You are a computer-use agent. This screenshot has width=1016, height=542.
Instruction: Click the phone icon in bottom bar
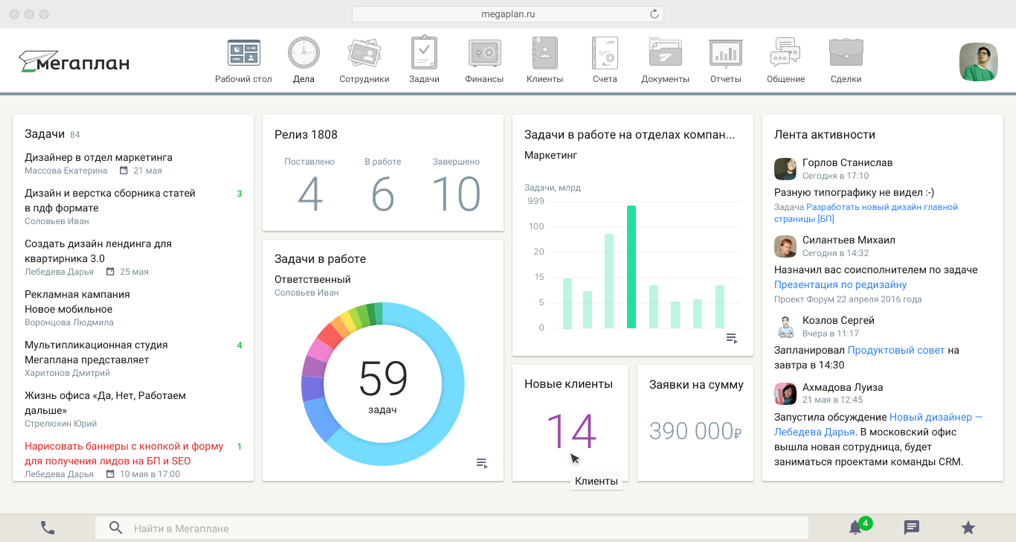[47, 527]
